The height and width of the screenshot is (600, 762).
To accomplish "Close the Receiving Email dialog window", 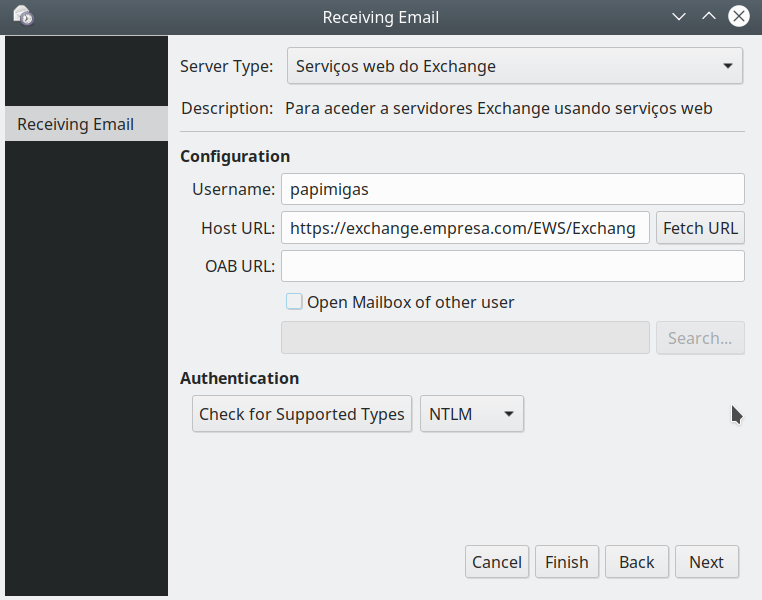I will pyautogui.click(x=739, y=17).
